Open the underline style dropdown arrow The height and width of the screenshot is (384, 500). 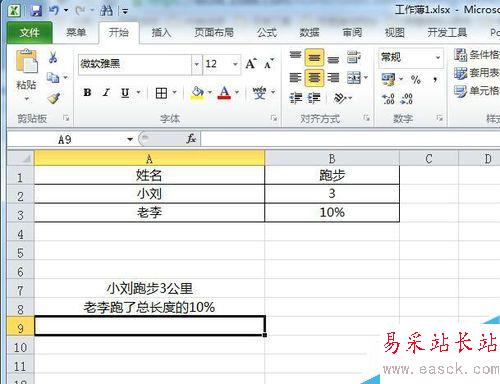coord(138,92)
